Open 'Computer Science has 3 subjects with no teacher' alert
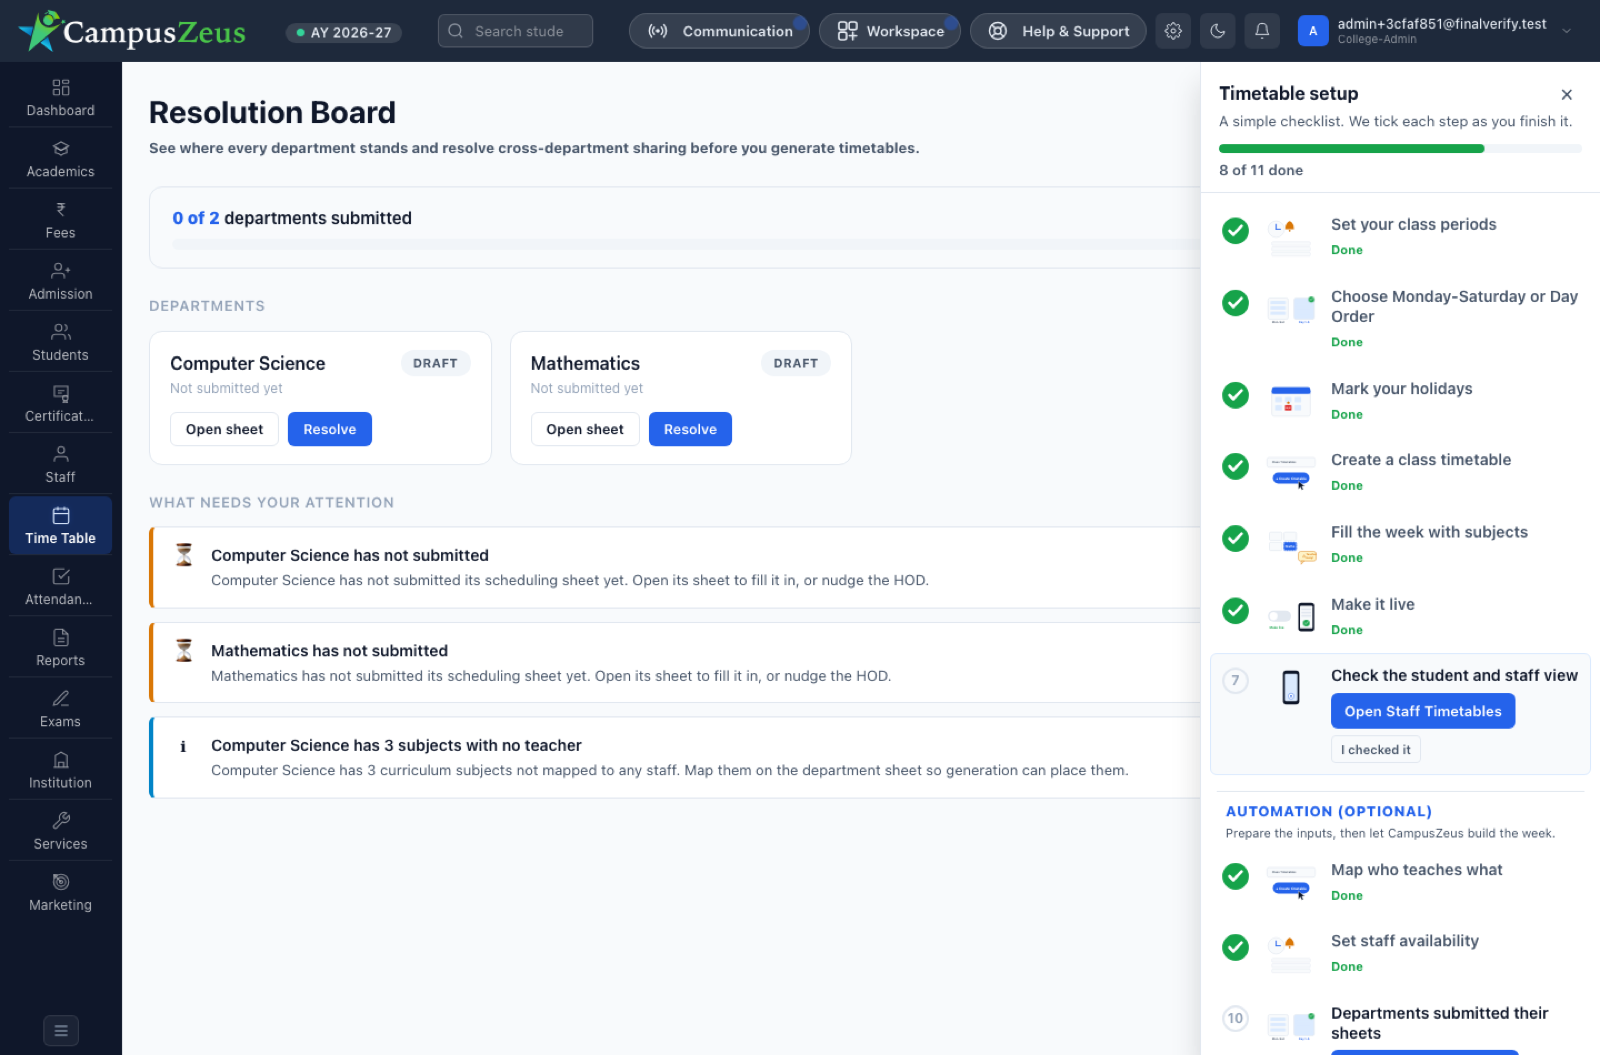The height and width of the screenshot is (1055, 1600). point(676,757)
